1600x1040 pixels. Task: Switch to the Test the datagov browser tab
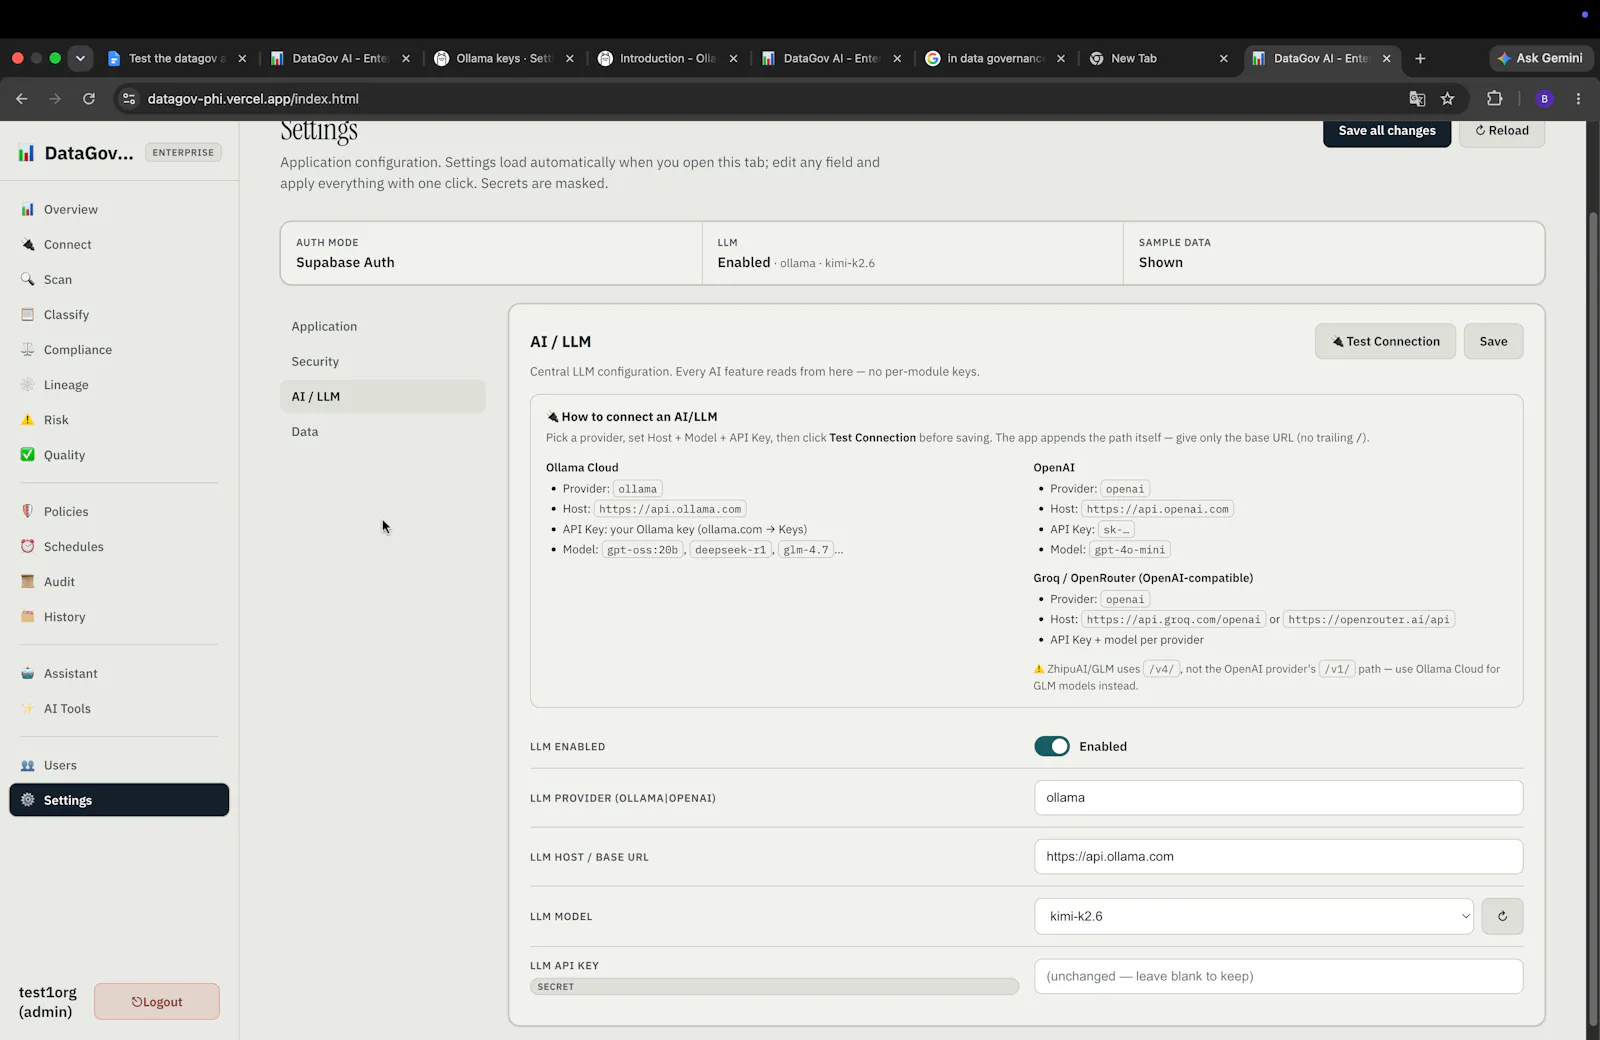[176, 58]
